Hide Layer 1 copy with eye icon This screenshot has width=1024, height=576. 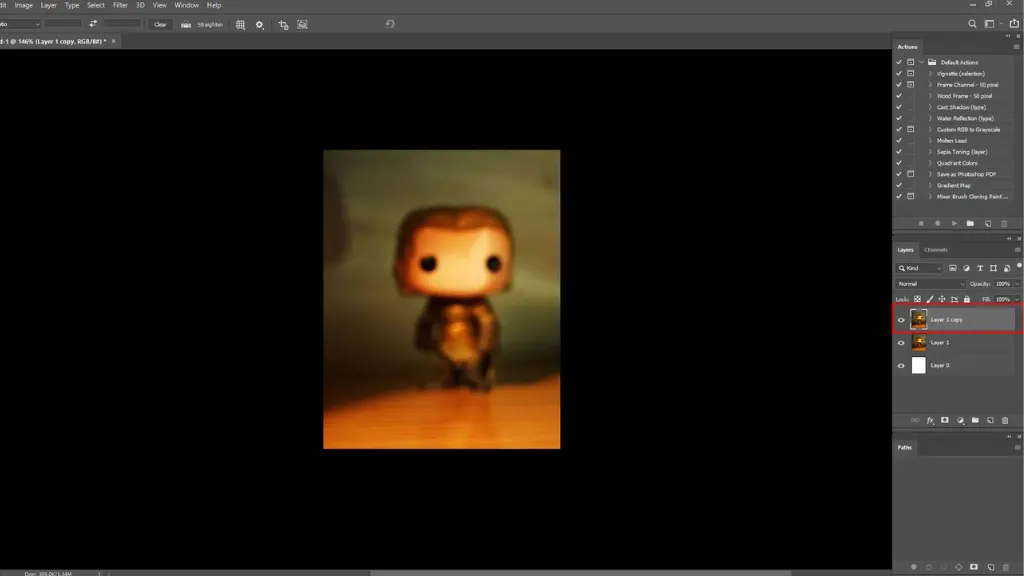901,320
